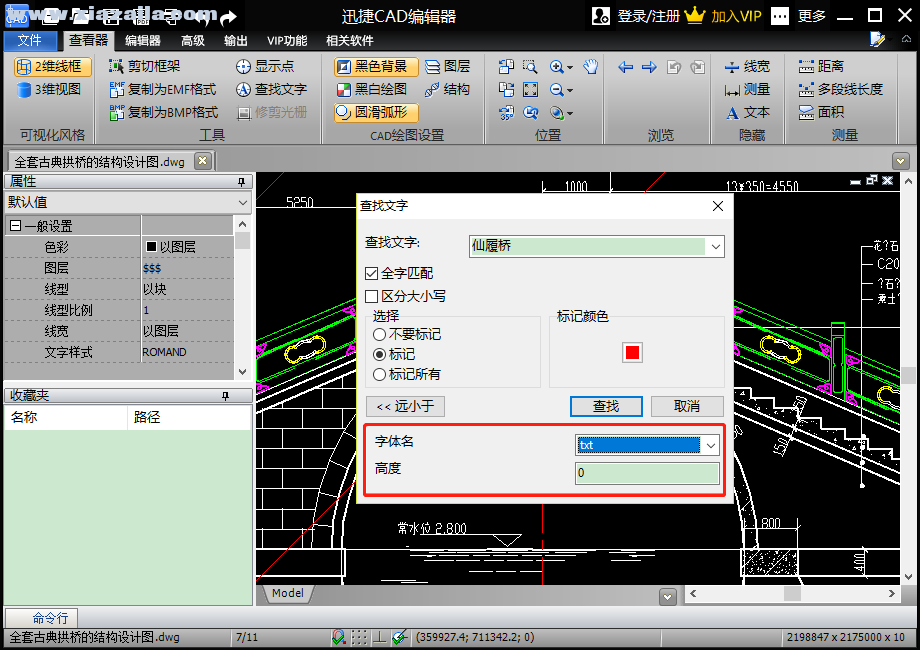Select the Model layout tab
Screen dimensions: 920x650
[288, 593]
